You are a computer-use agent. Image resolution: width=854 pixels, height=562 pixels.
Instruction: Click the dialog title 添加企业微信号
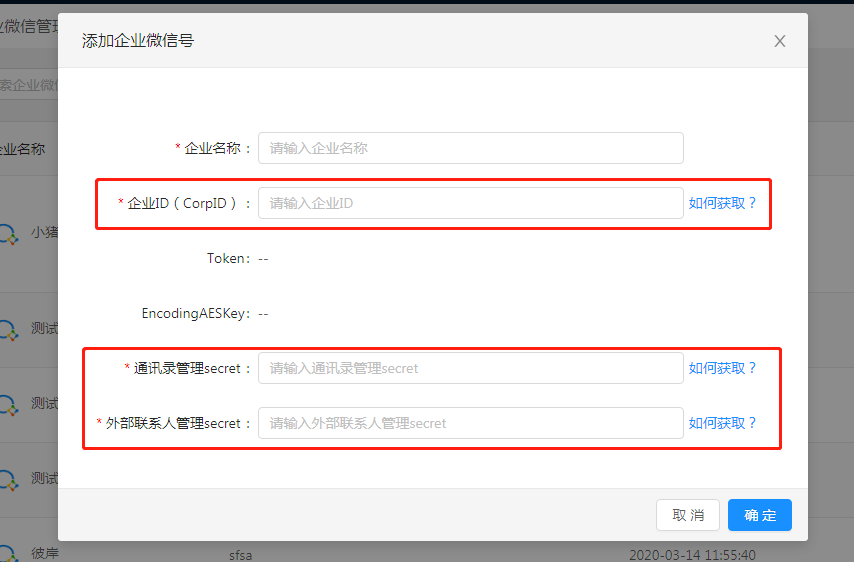[x=138, y=41]
